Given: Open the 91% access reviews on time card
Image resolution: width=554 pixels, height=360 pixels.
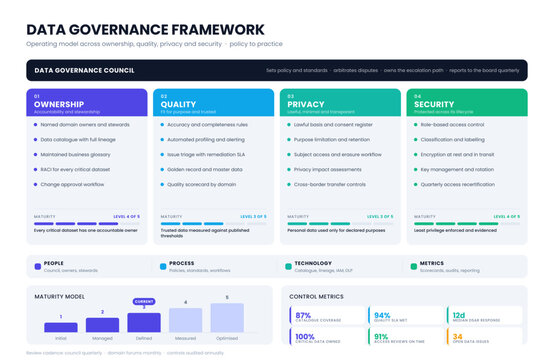Looking at the screenshot, I should tap(406, 336).
